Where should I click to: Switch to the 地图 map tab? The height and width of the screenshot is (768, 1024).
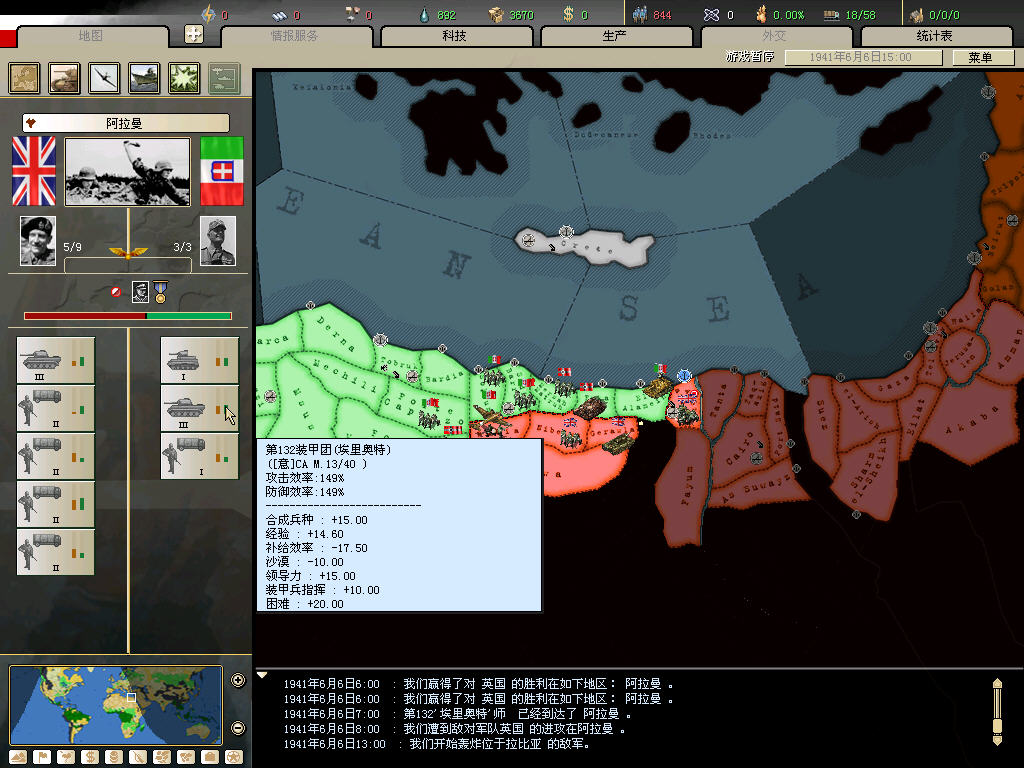pos(91,36)
